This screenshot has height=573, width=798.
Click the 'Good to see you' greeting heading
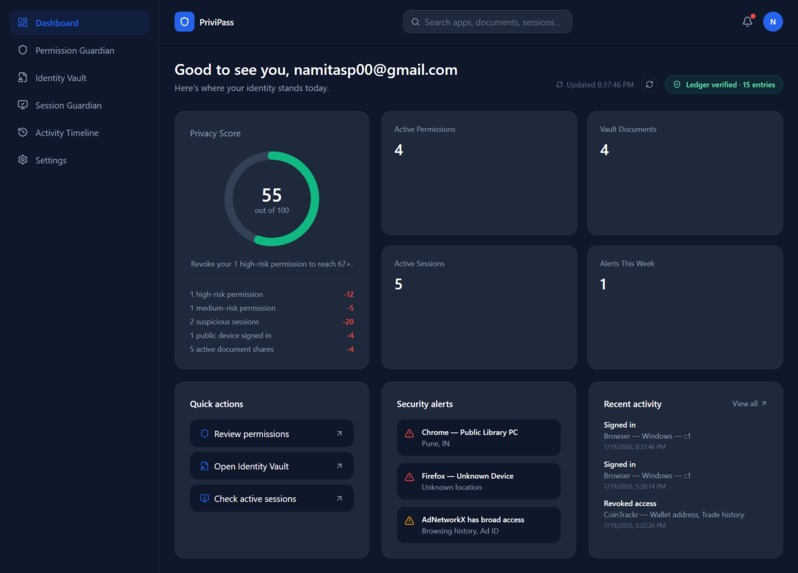tap(316, 70)
